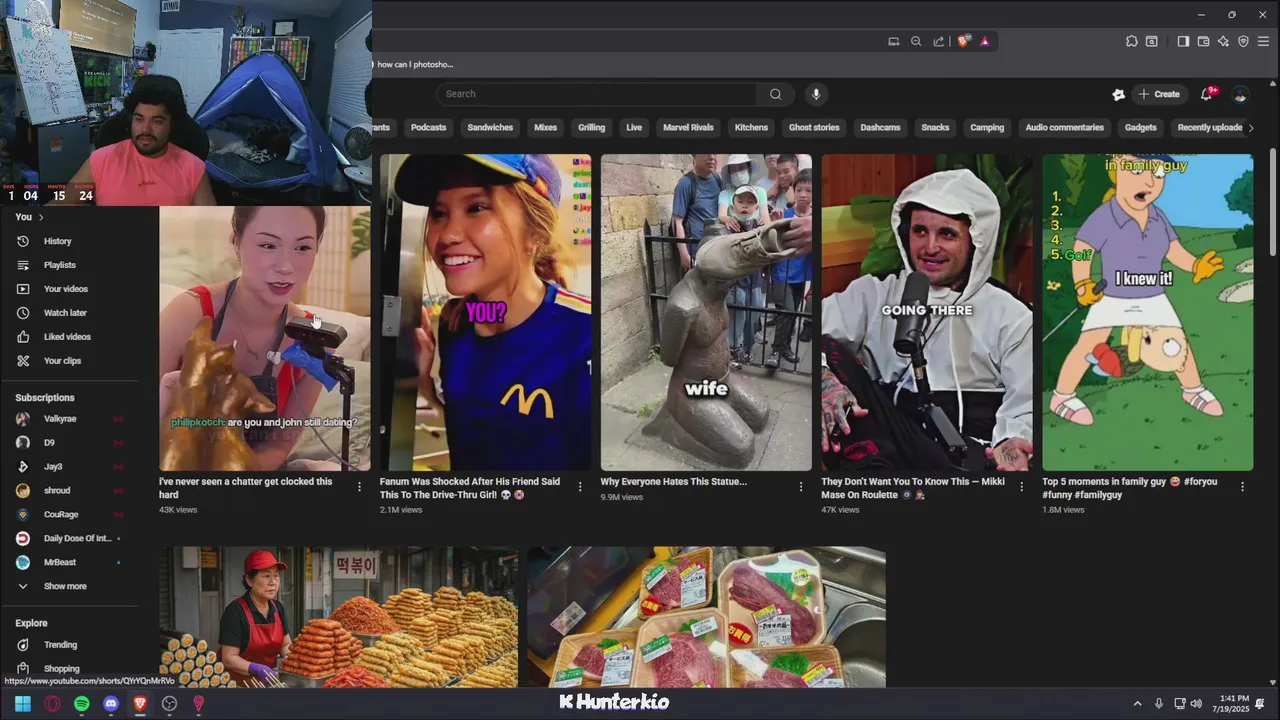
Task: Open Discord from the taskbar
Action: click(x=111, y=704)
